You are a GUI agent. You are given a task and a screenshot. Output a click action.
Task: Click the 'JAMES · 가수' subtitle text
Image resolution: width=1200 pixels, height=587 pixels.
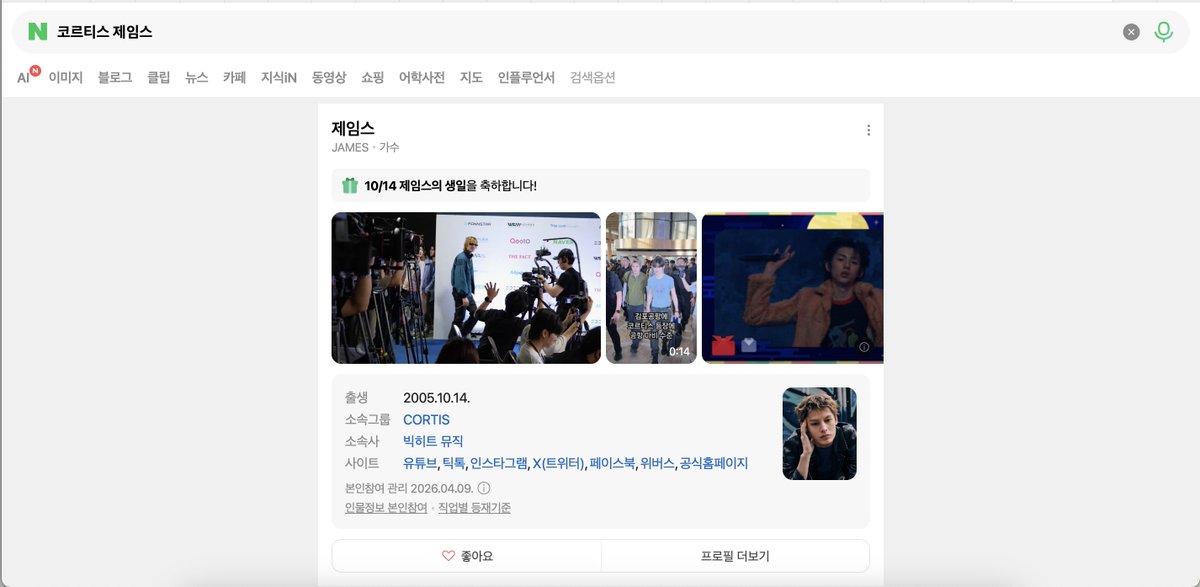365,148
